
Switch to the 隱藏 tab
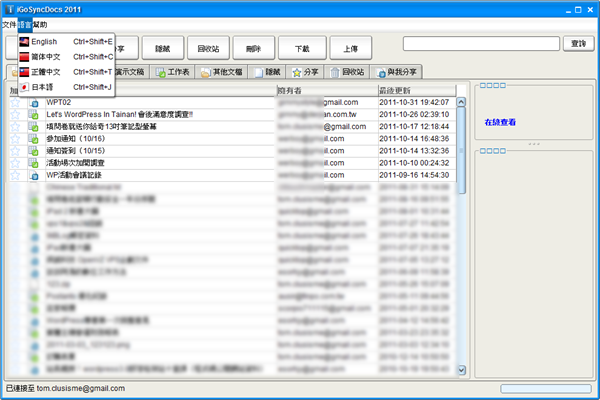(x=267, y=72)
